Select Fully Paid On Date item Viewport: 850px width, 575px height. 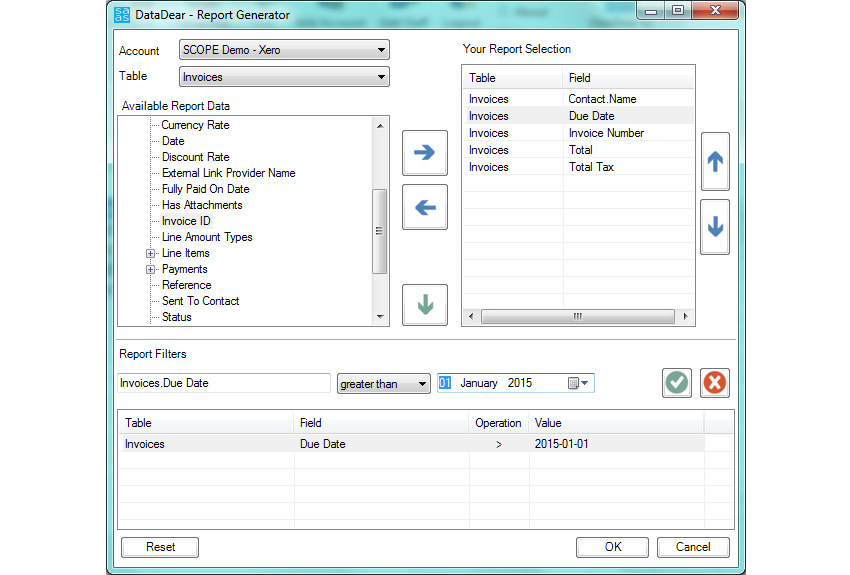click(205, 189)
